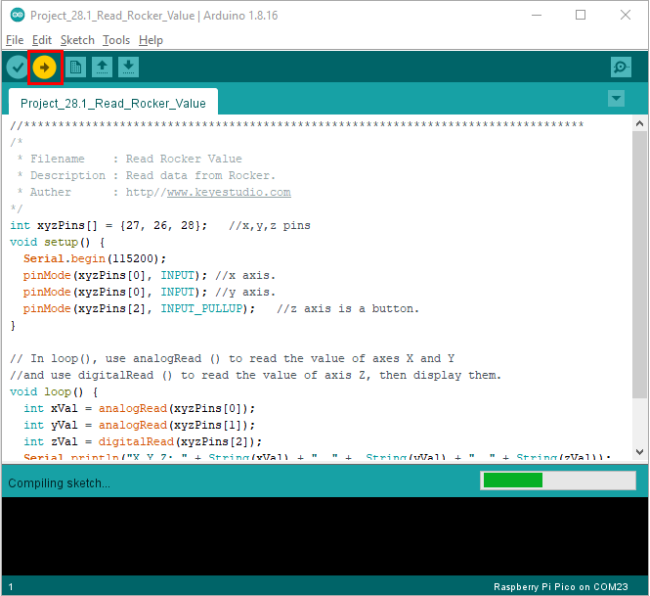
Task: Open the File menu
Action: [15, 40]
